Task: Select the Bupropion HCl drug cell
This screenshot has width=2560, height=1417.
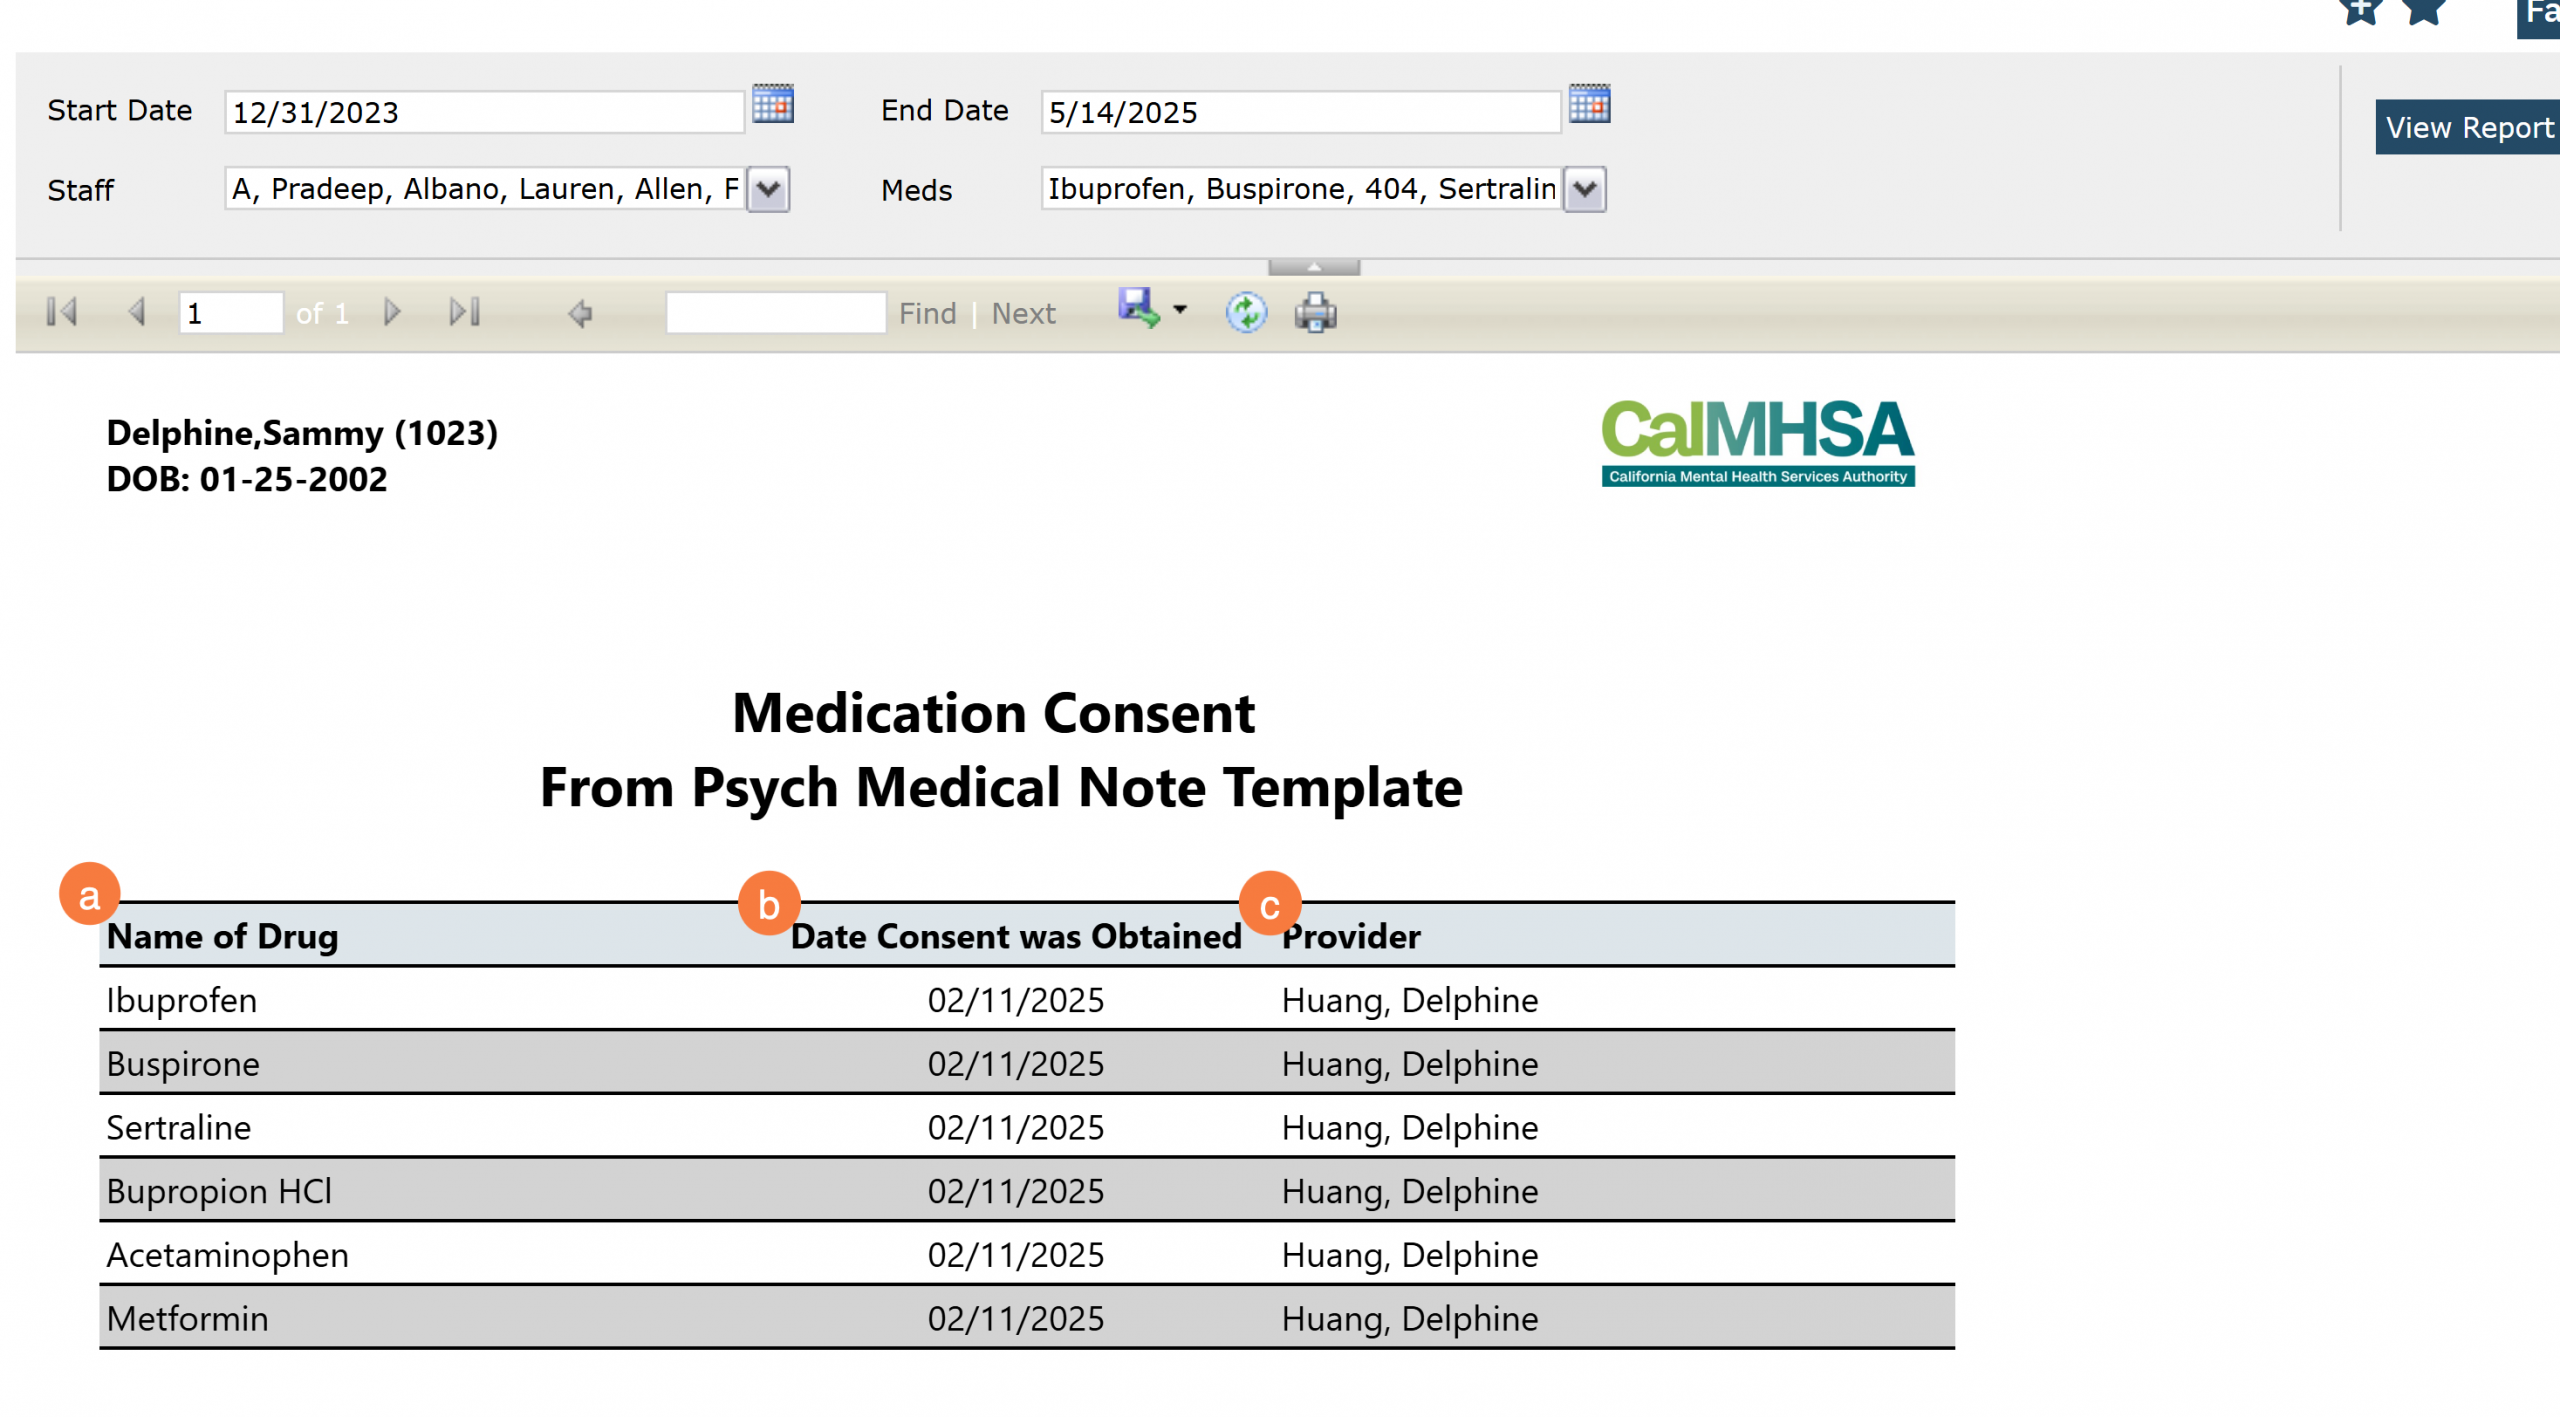Action: (219, 1192)
